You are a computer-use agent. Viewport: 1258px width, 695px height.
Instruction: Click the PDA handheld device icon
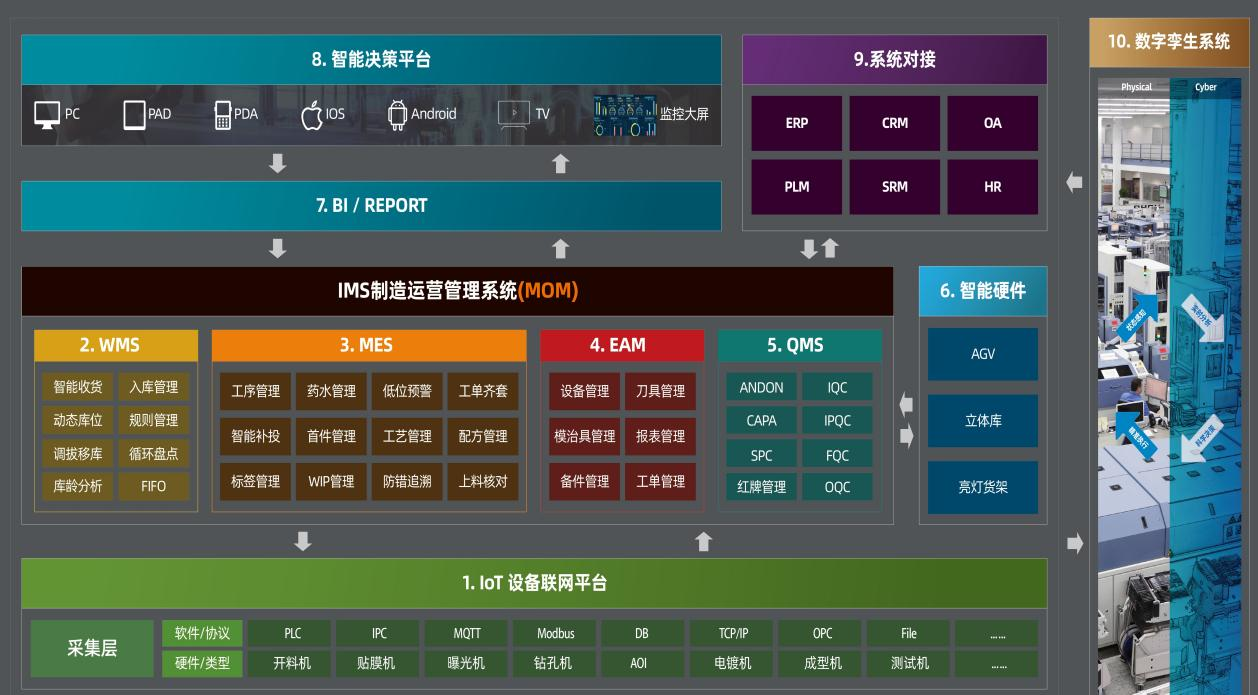pyautogui.click(x=222, y=115)
